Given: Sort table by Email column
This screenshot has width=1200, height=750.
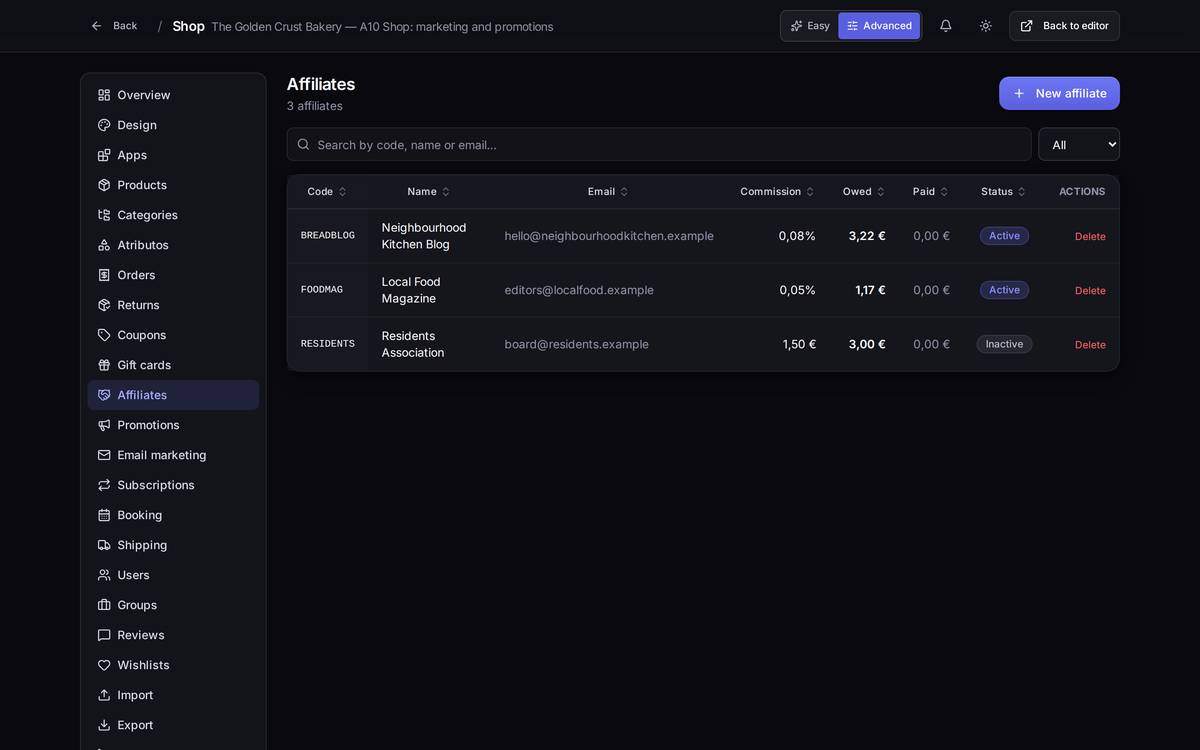Looking at the screenshot, I should pyautogui.click(x=608, y=192).
